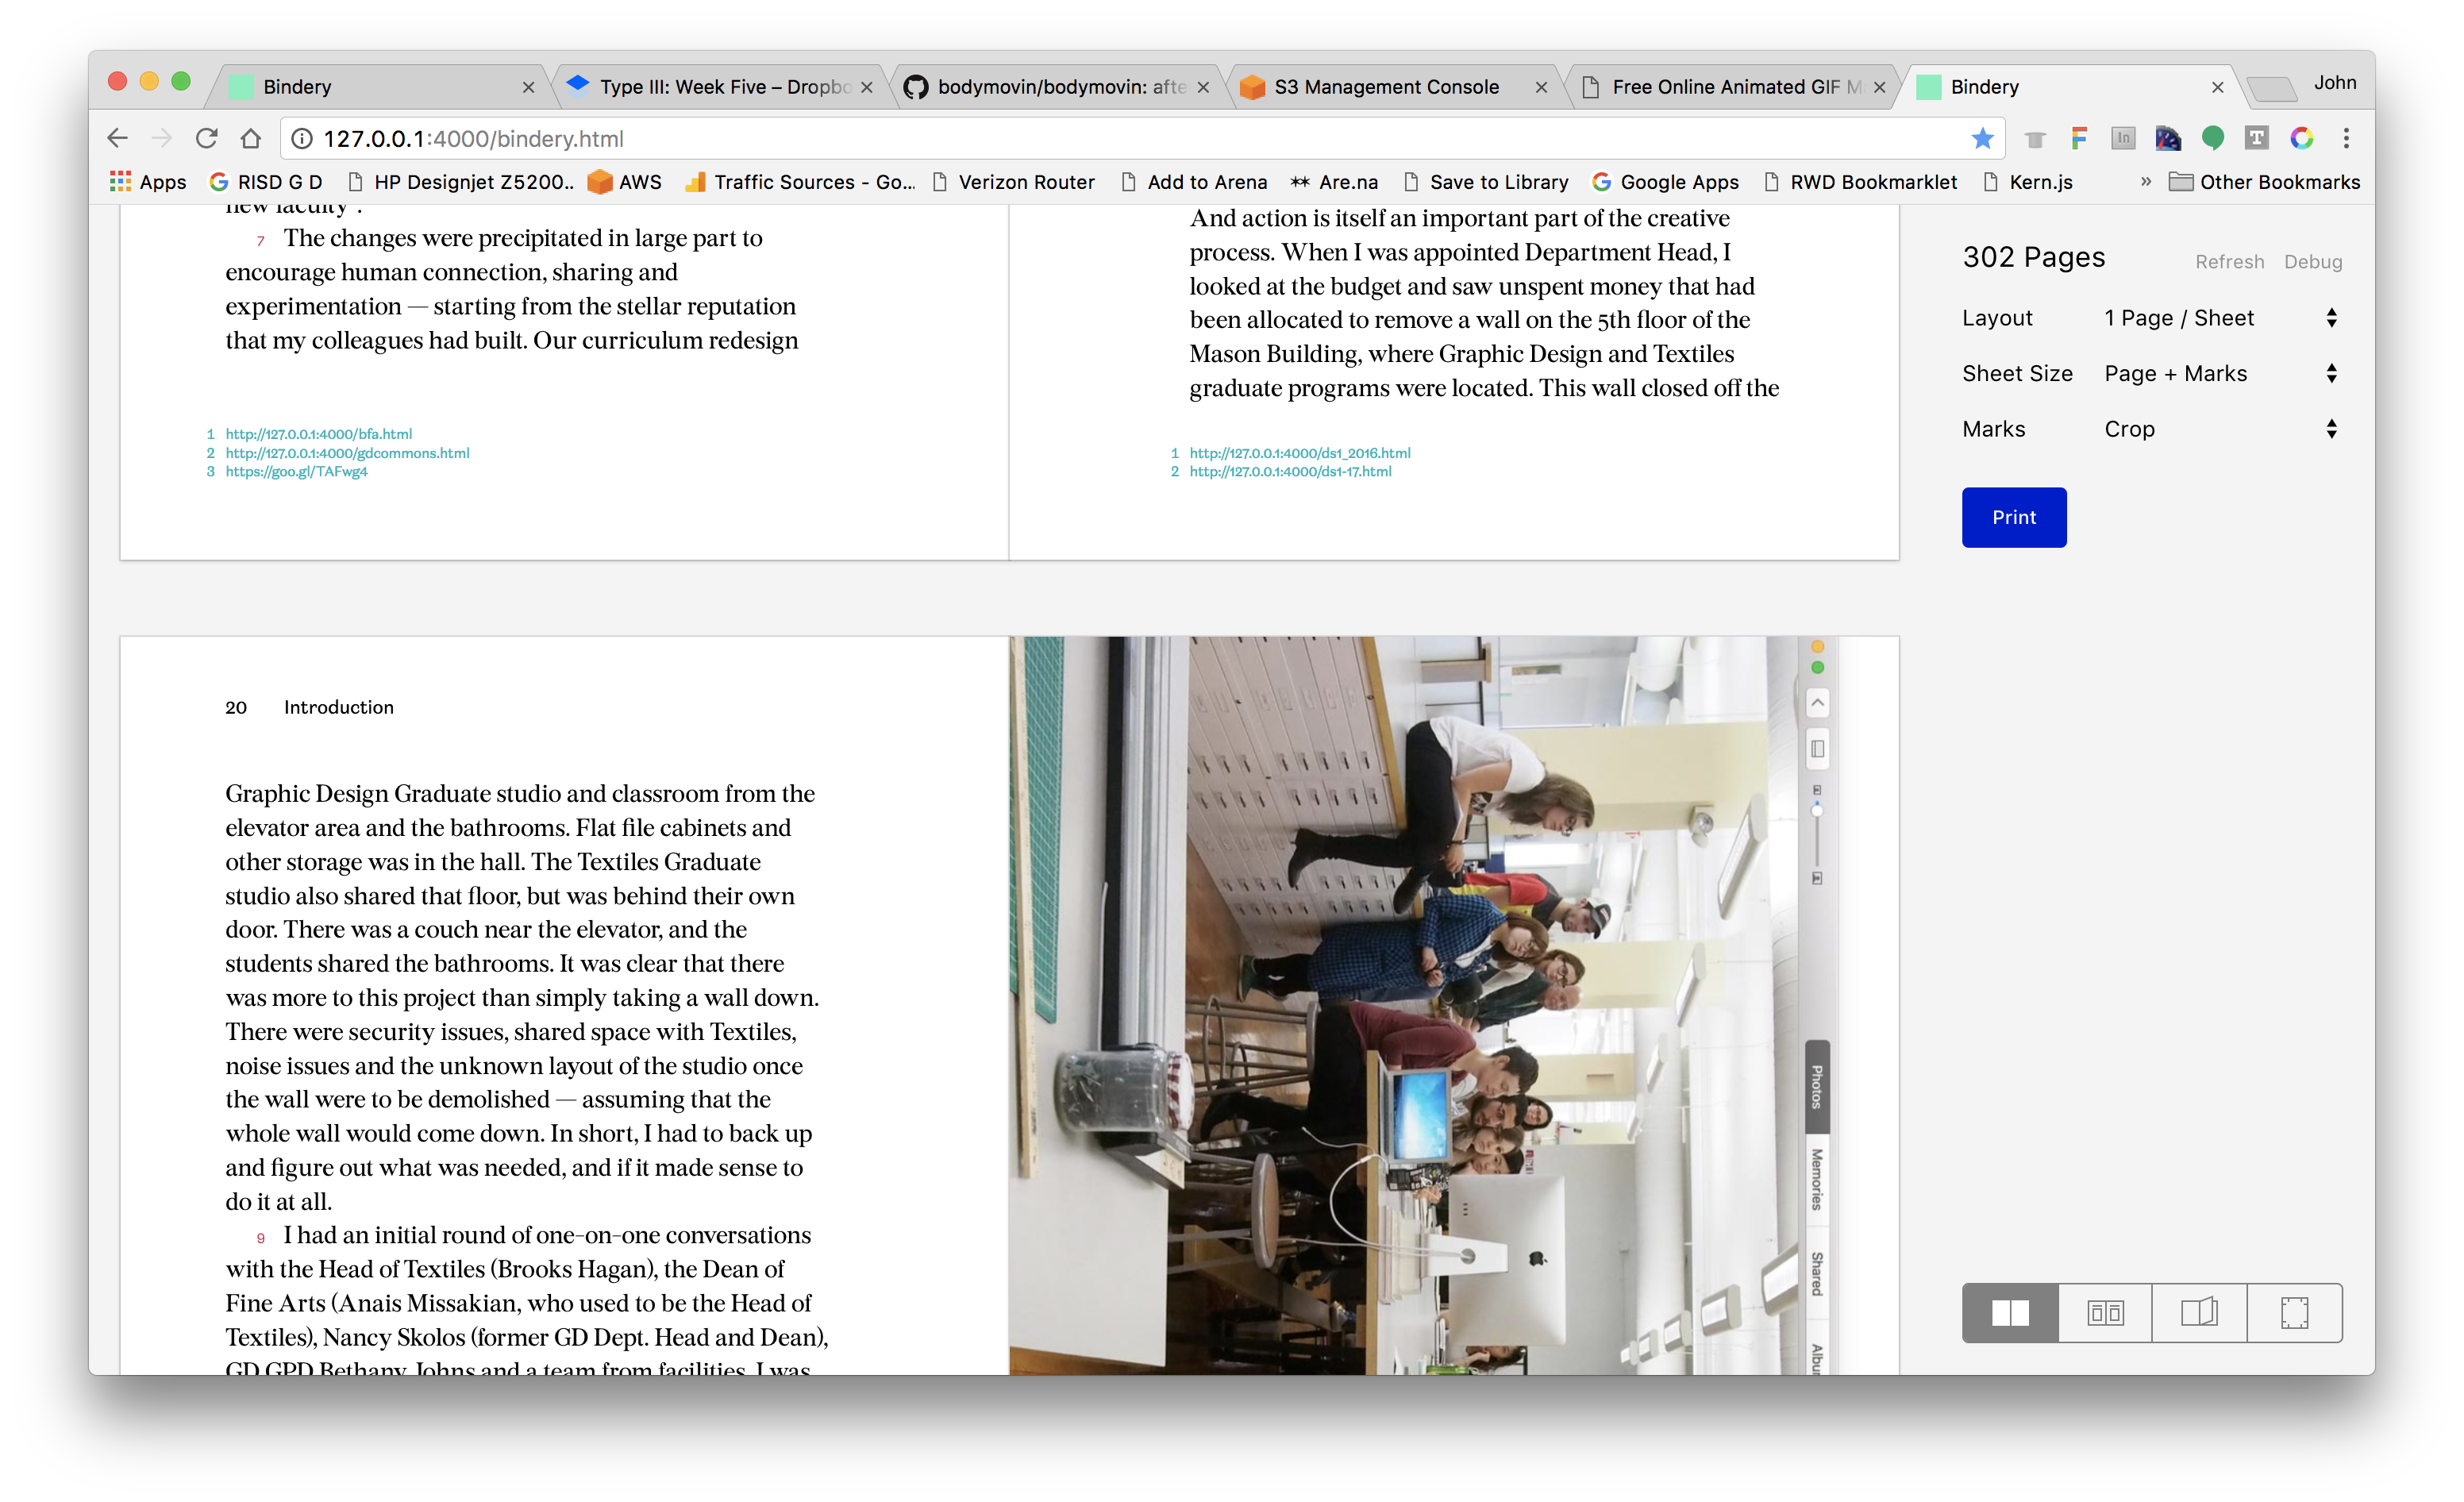This screenshot has width=2464, height=1502.
Task: Click the Refresh link in the Bindery panel
Action: coord(2229,262)
